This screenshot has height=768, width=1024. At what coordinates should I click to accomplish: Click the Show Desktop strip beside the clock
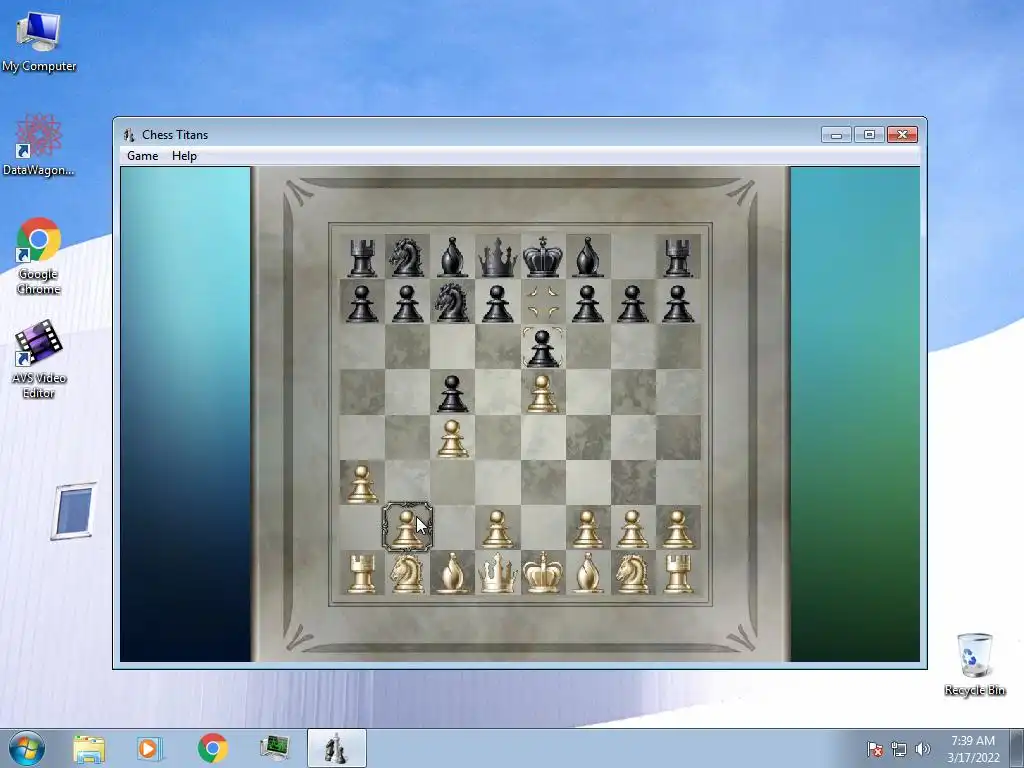(1017, 748)
